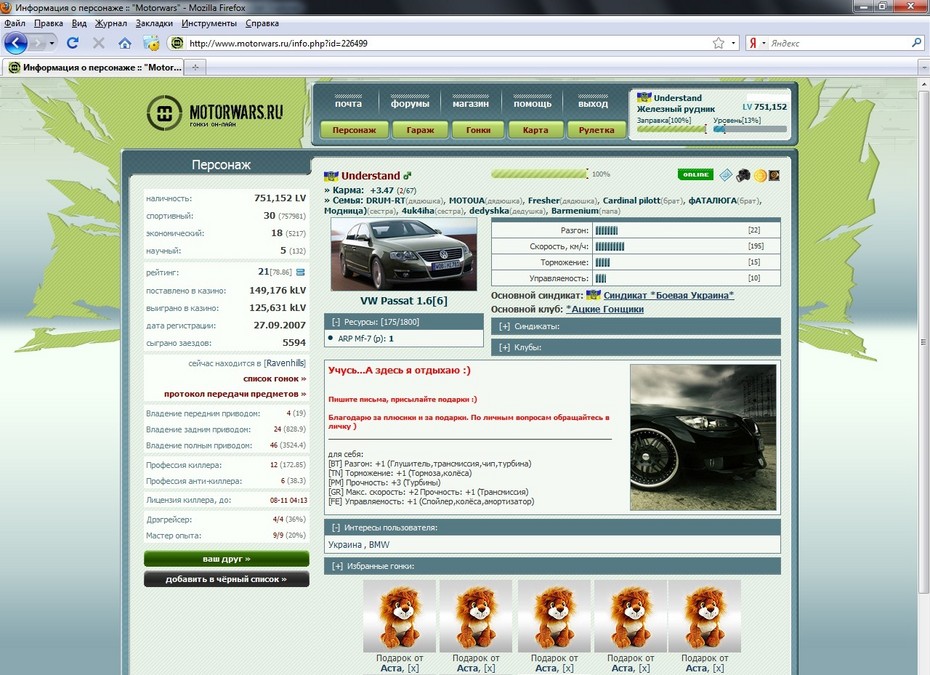Viewport: 930px width, 675px height.
Task: Open the почта section
Action: (x=348, y=103)
